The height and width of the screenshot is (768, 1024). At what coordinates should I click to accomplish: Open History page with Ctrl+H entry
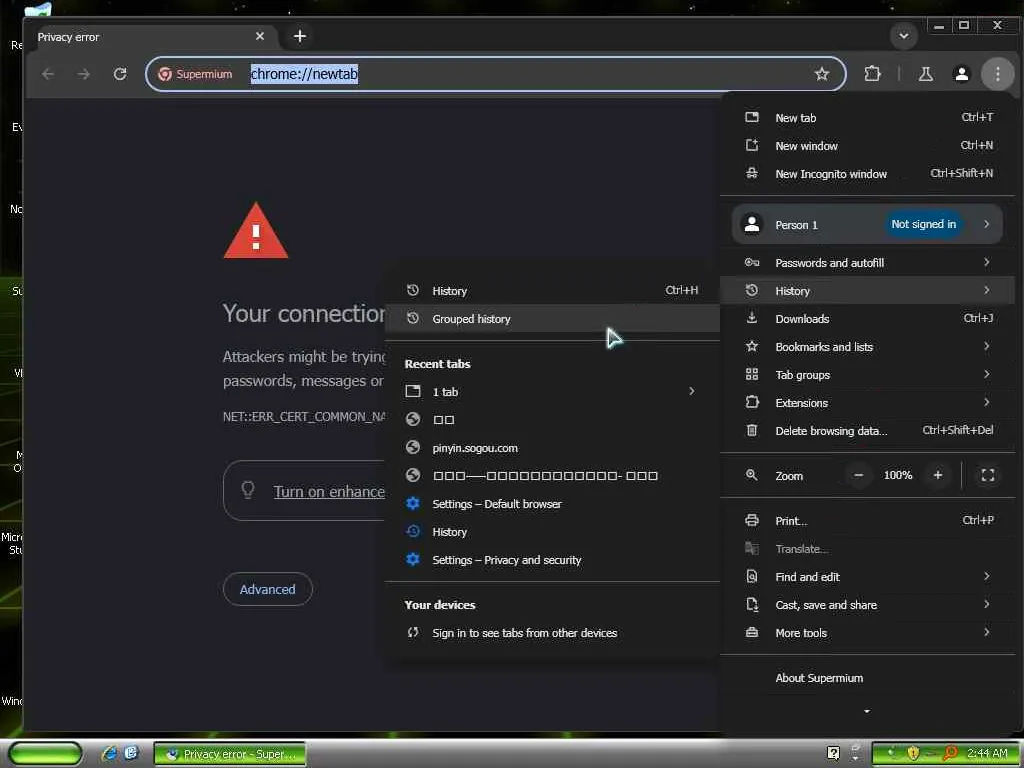click(552, 291)
